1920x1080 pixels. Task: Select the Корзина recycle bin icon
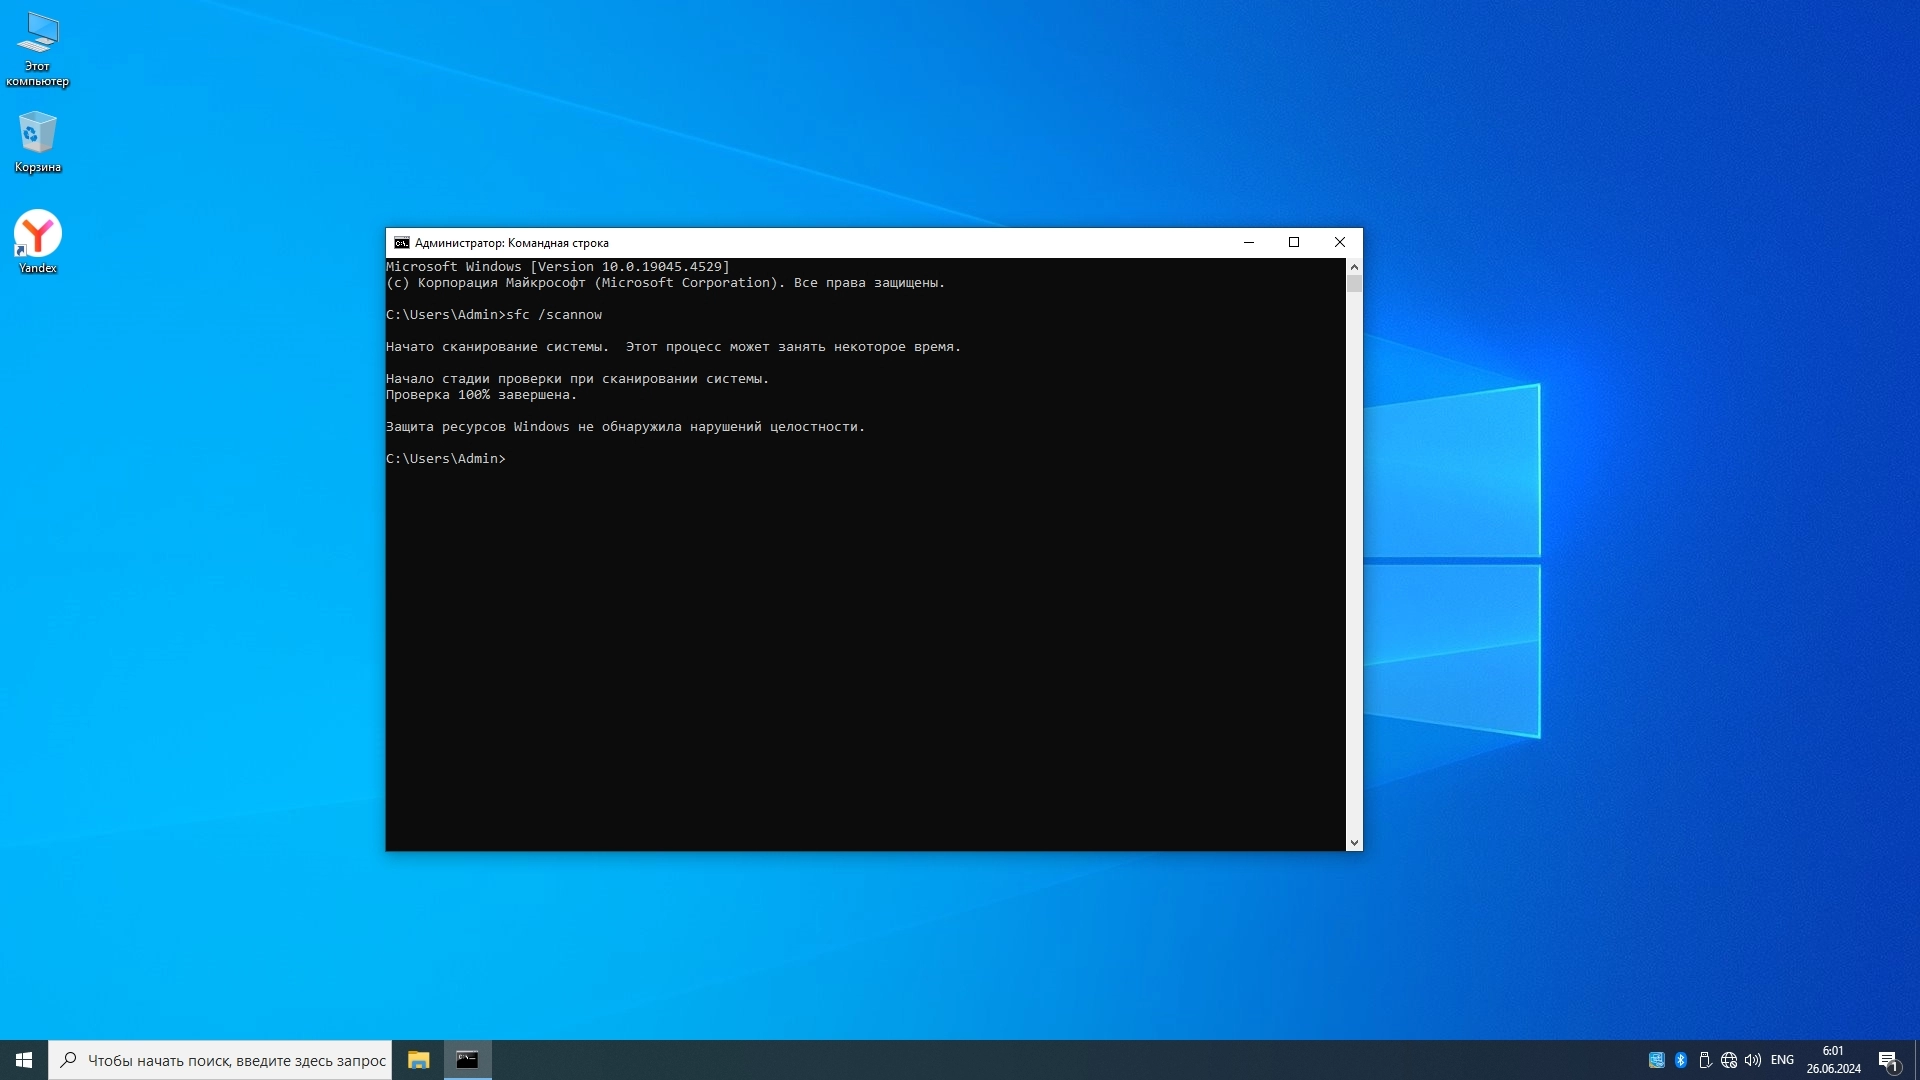(x=37, y=141)
